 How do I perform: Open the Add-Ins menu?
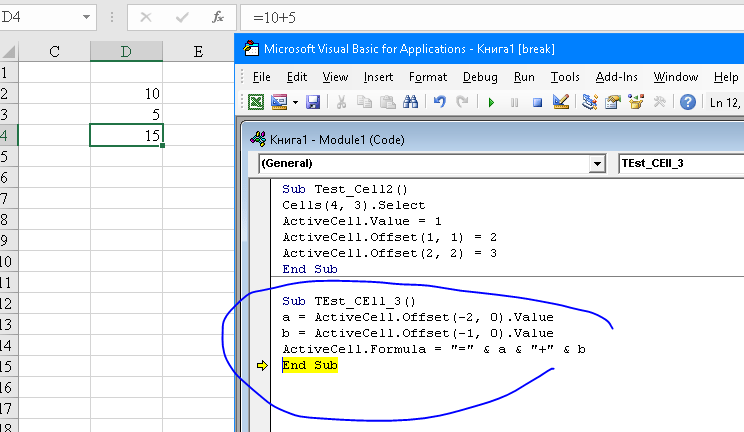point(616,77)
